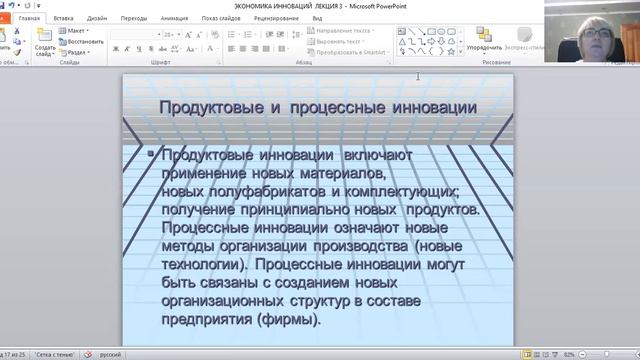
Task: Open the font name combo box
Action: [x=136, y=35]
